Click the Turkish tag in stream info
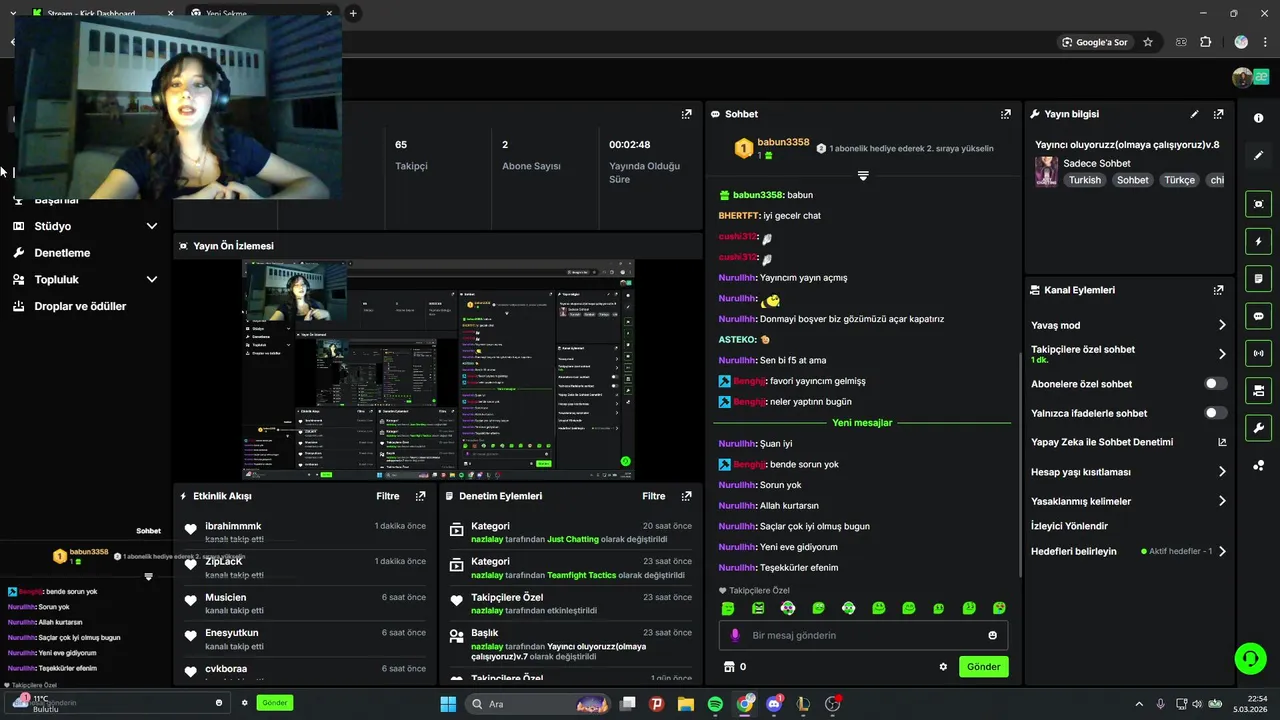Viewport: 1280px width, 720px height. tap(1084, 180)
